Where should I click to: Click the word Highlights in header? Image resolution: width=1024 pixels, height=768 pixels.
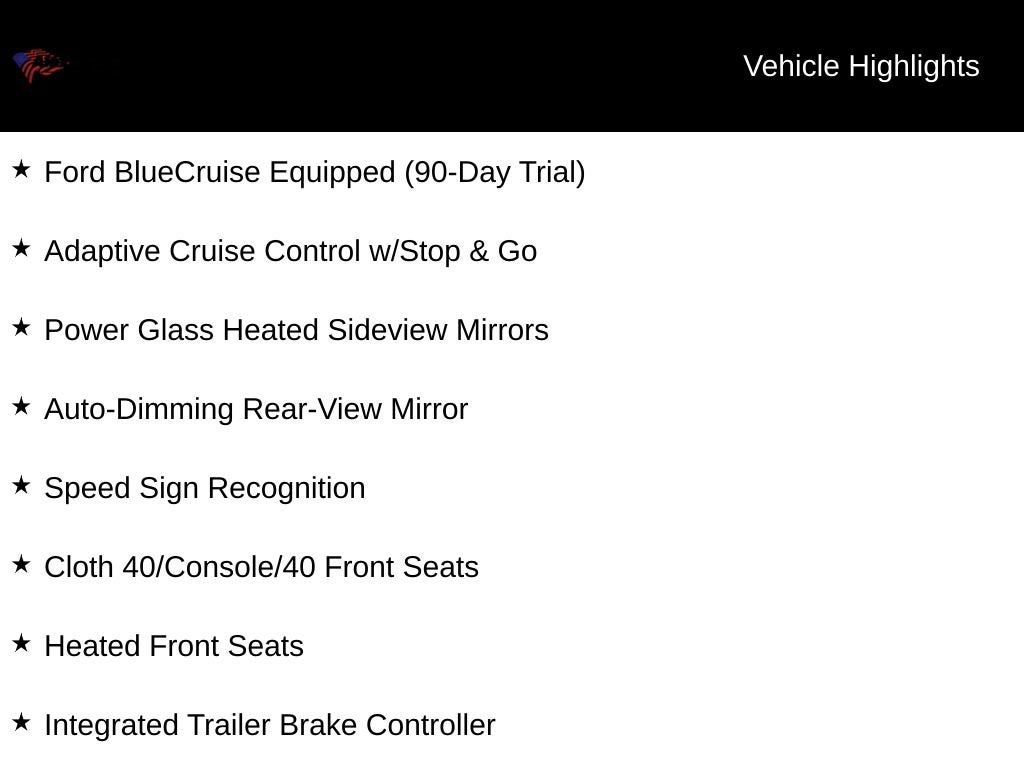914,67
